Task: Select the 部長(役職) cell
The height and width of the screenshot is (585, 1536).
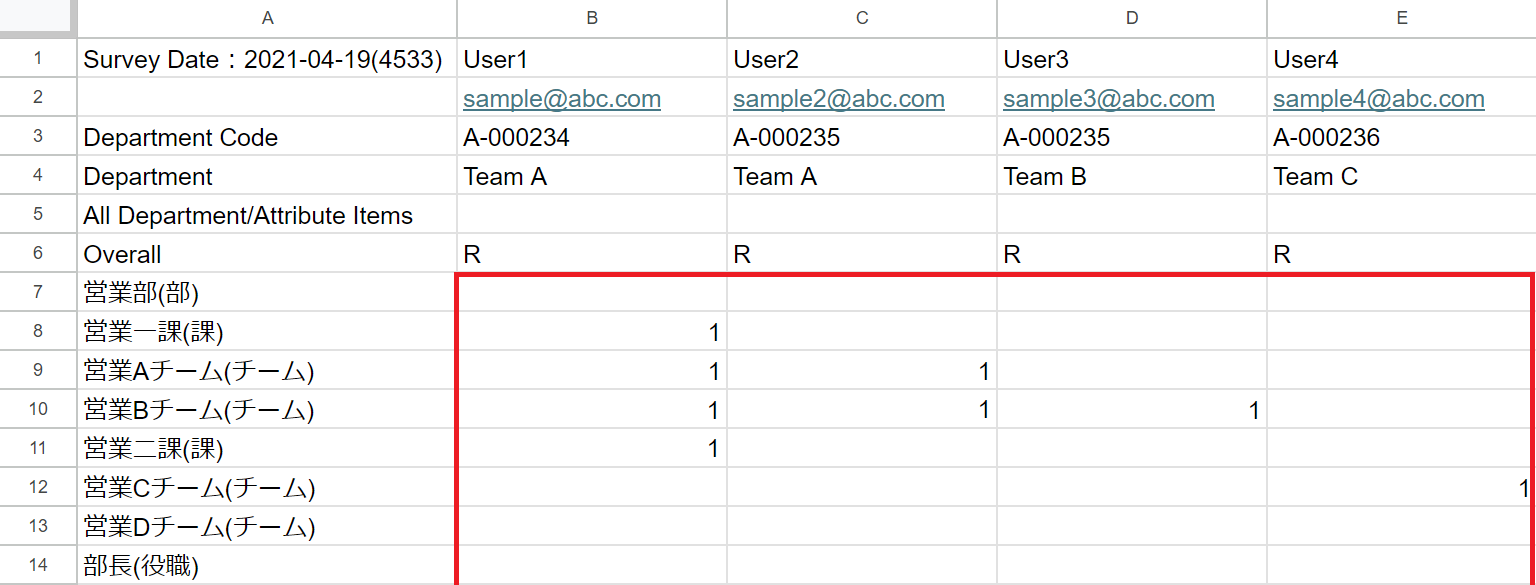Action: pos(141,566)
